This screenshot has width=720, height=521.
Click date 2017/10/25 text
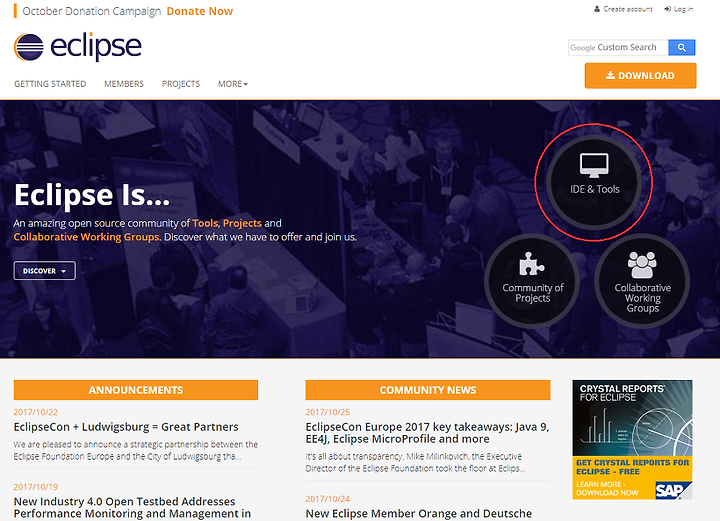coord(328,412)
